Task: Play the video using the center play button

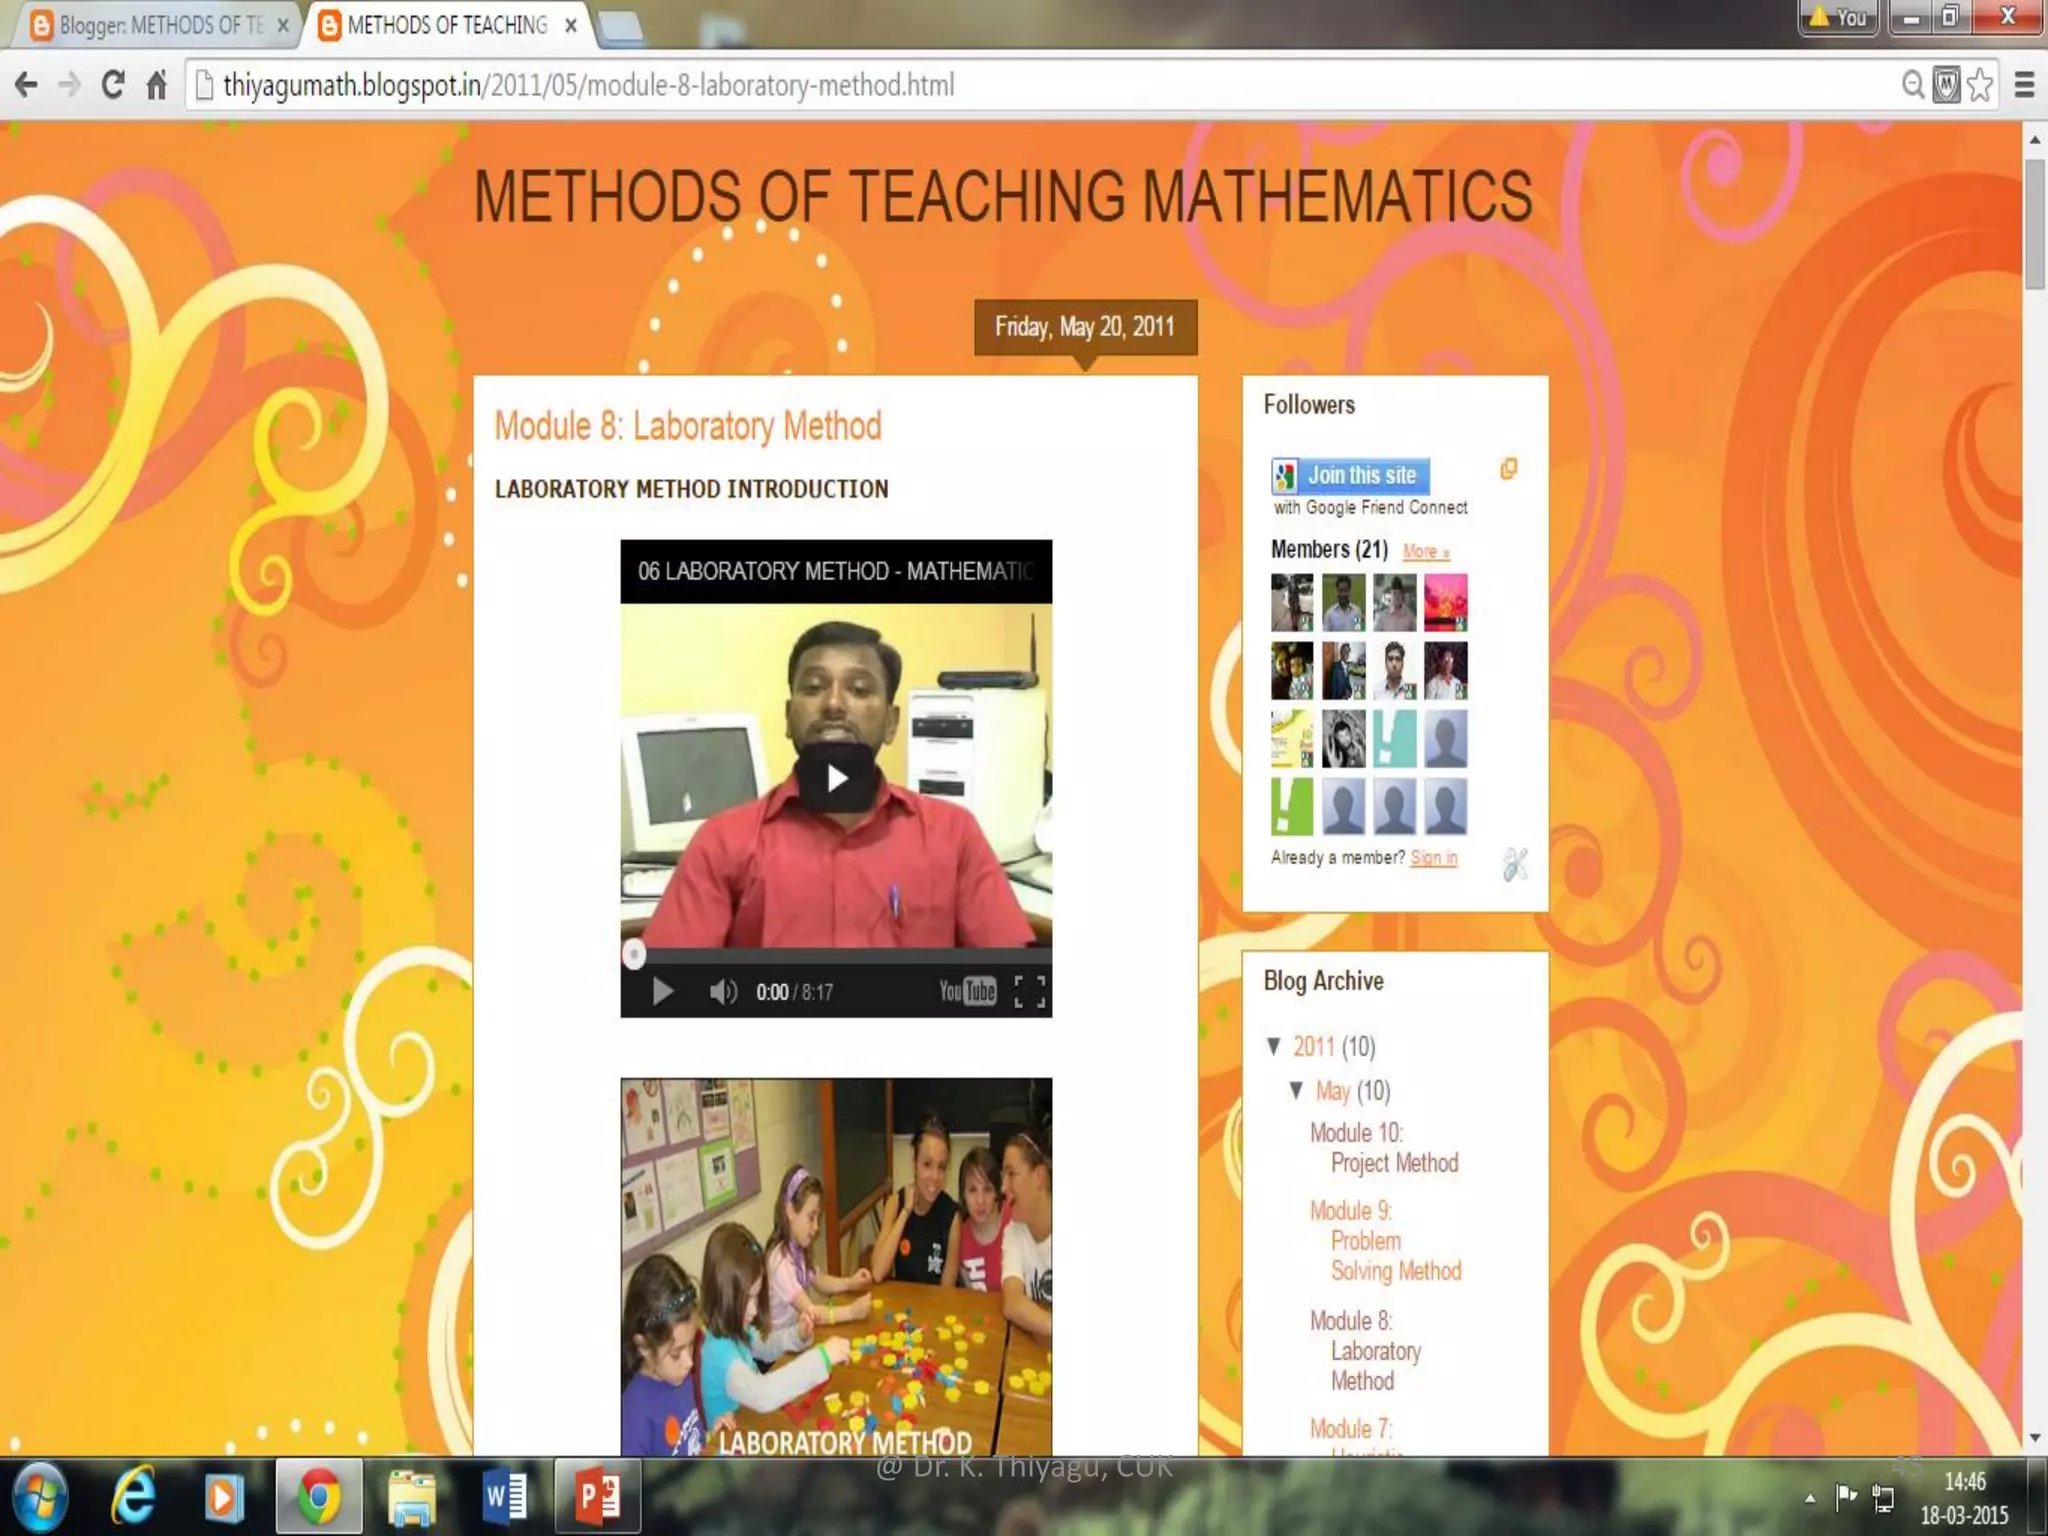Action: 836,778
